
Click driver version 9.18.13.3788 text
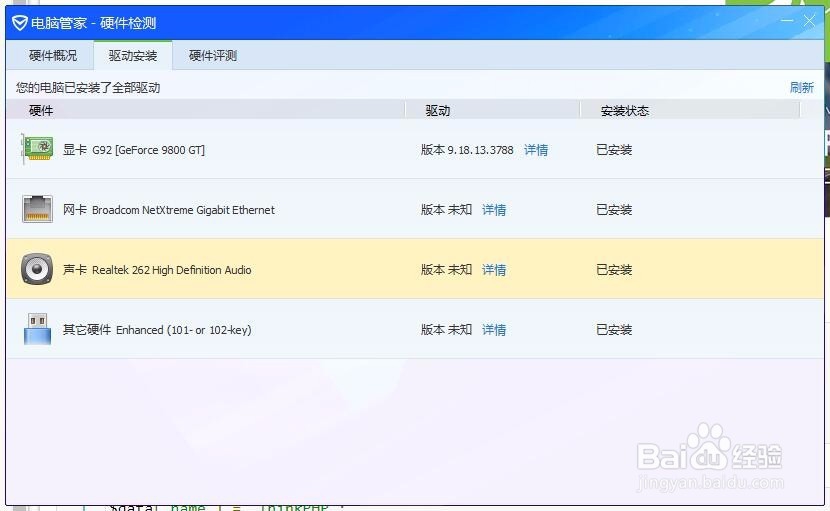[x=467, y=150]
